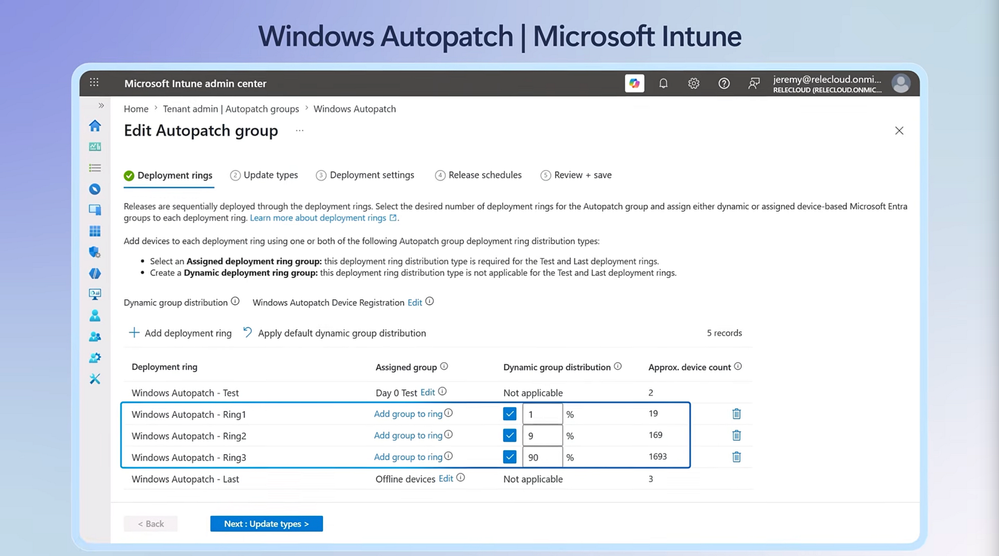Go to the Review + save step tab

click(576, 175)
